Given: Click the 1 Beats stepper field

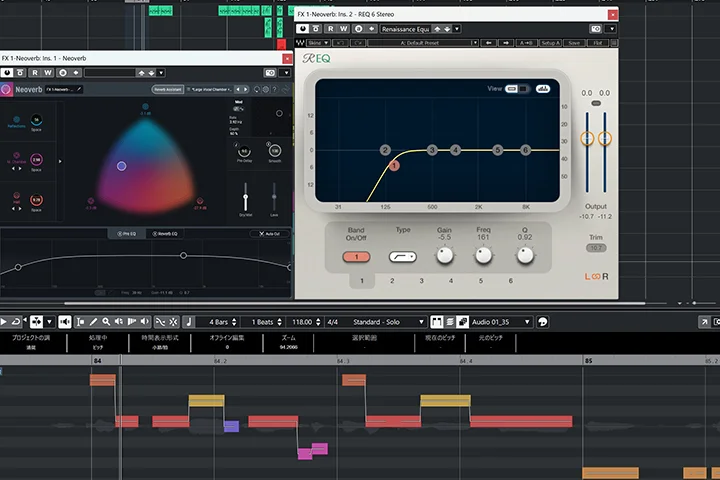Looking at the screenshot, I should [263, 322].
